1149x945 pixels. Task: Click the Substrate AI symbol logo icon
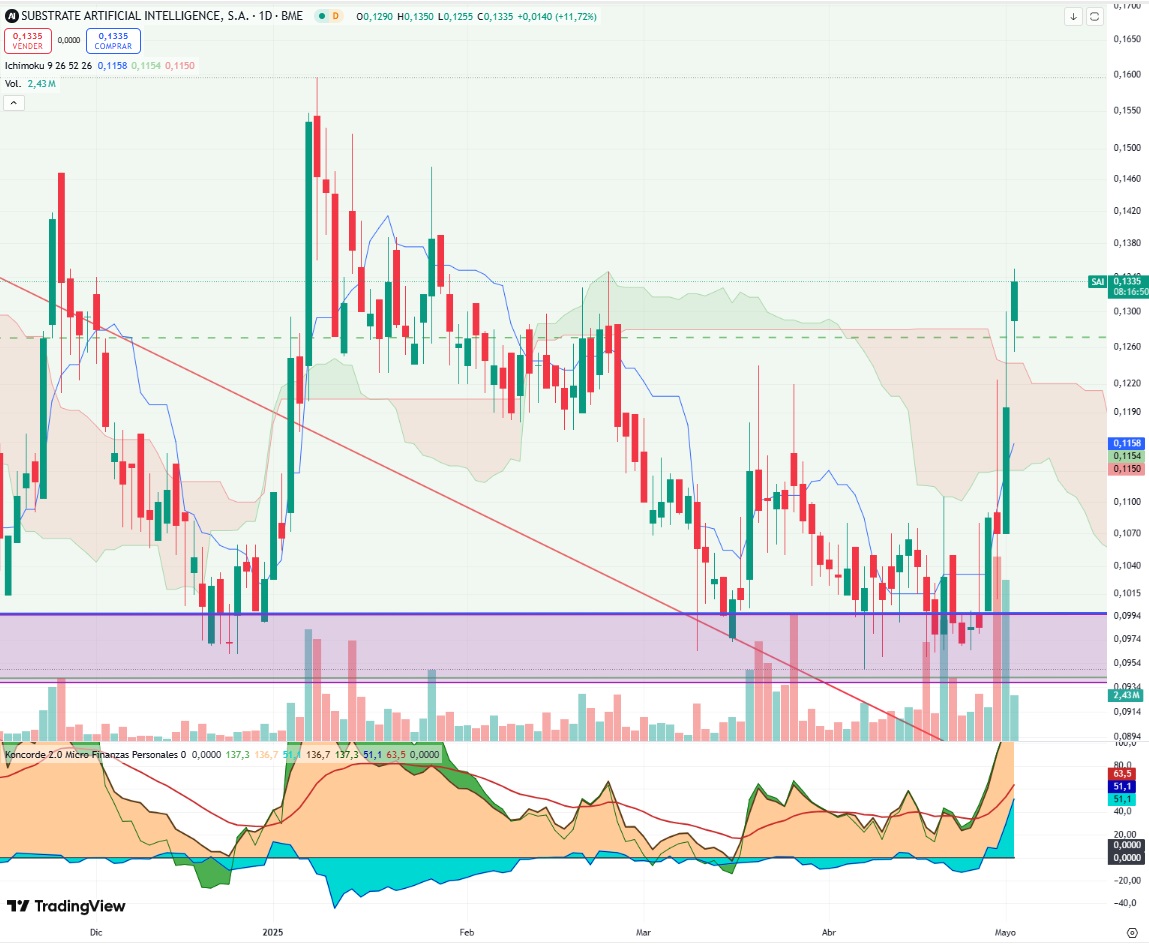(11, 15)
